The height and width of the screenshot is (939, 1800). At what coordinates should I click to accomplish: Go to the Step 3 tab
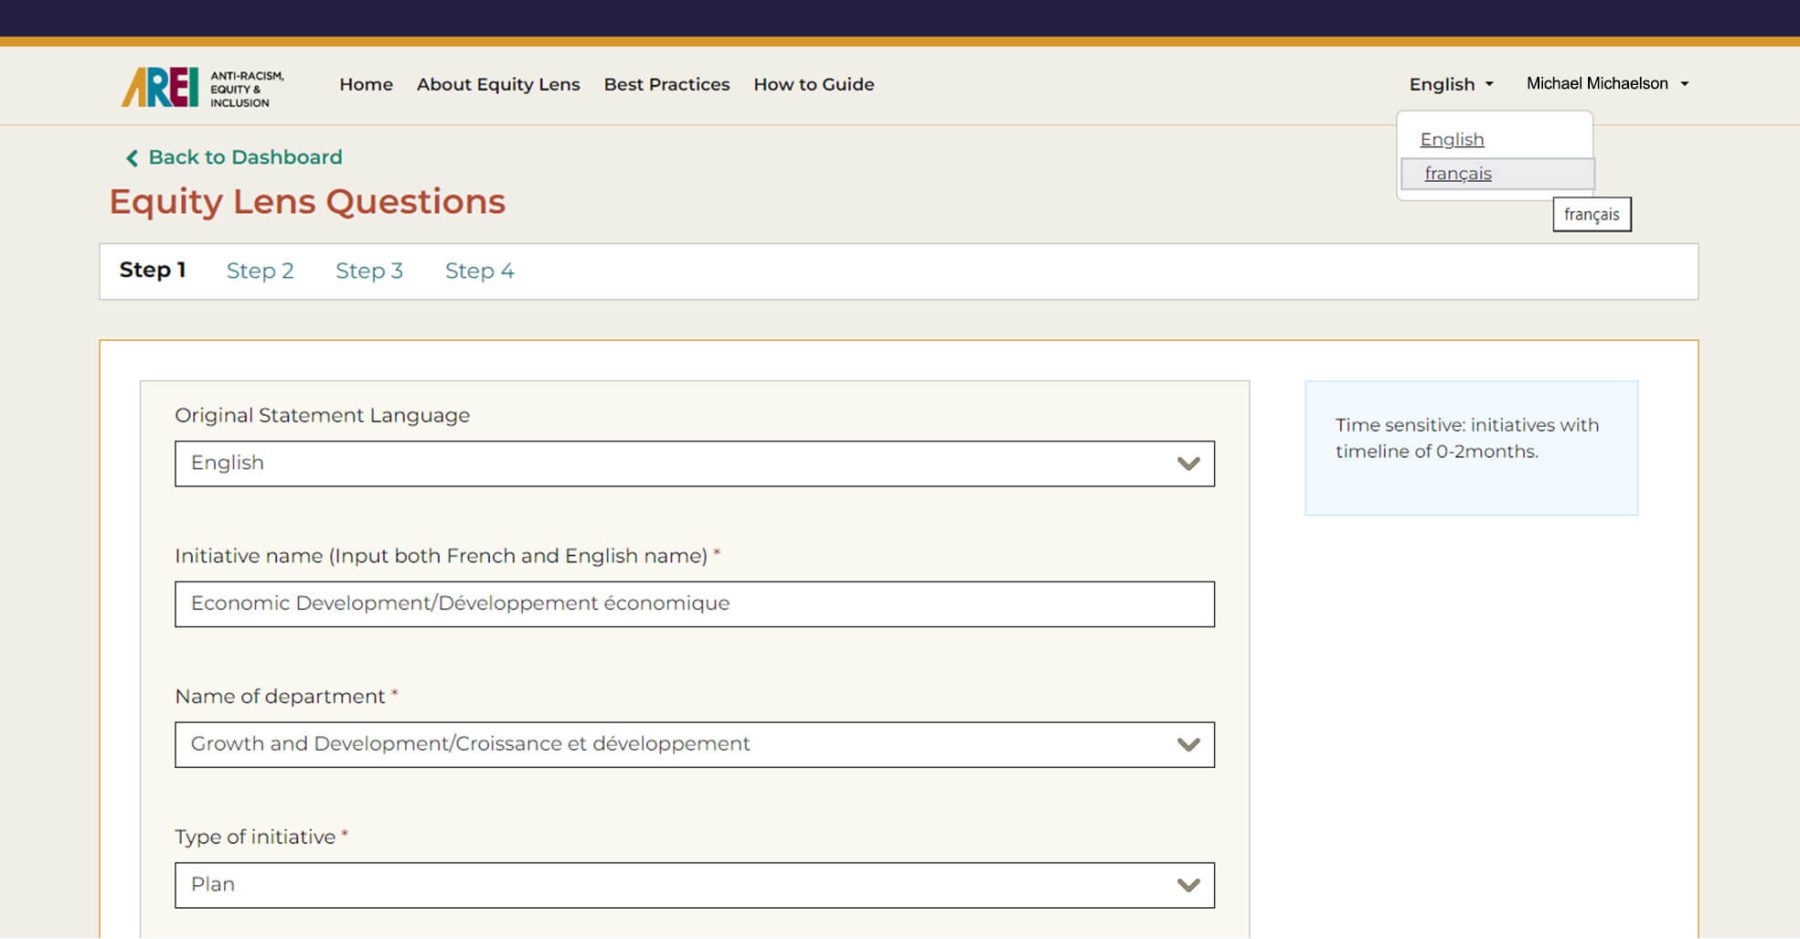pyautogui.click(x=369, y=271)
